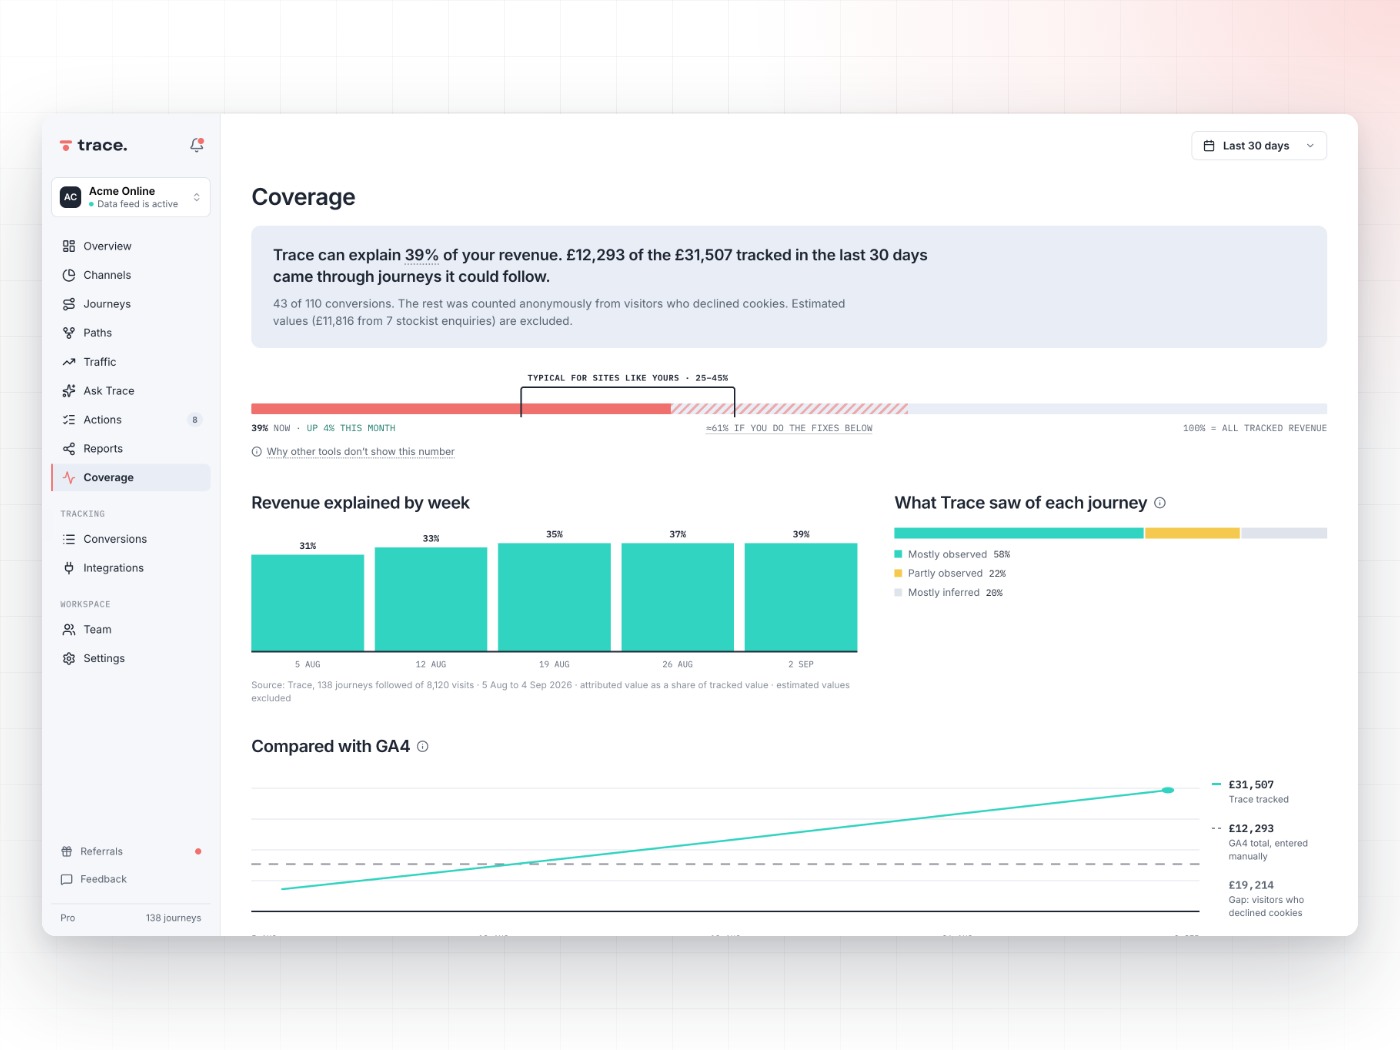Navigate to Journeys label
Image resolution: width=1400 pixels, height=1050 pixels.
coord(107,304)
